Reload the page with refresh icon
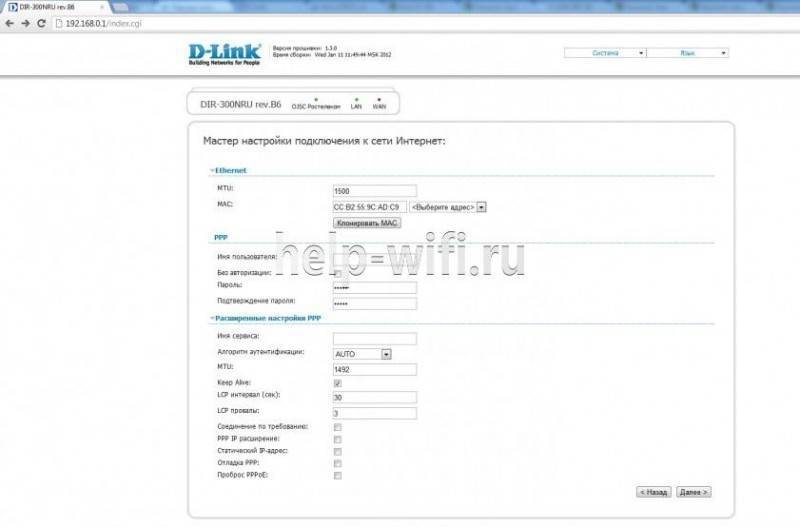Image resolution: width=800 pixels, height=527 pixels. pos(41,23)
